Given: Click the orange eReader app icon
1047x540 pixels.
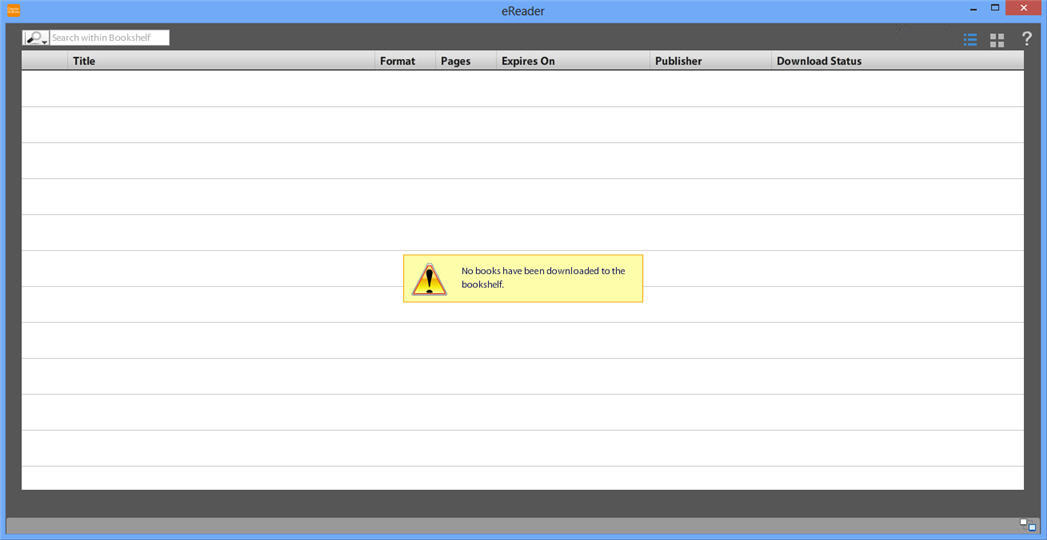Looking at the screenshot, I should [13, 10].
